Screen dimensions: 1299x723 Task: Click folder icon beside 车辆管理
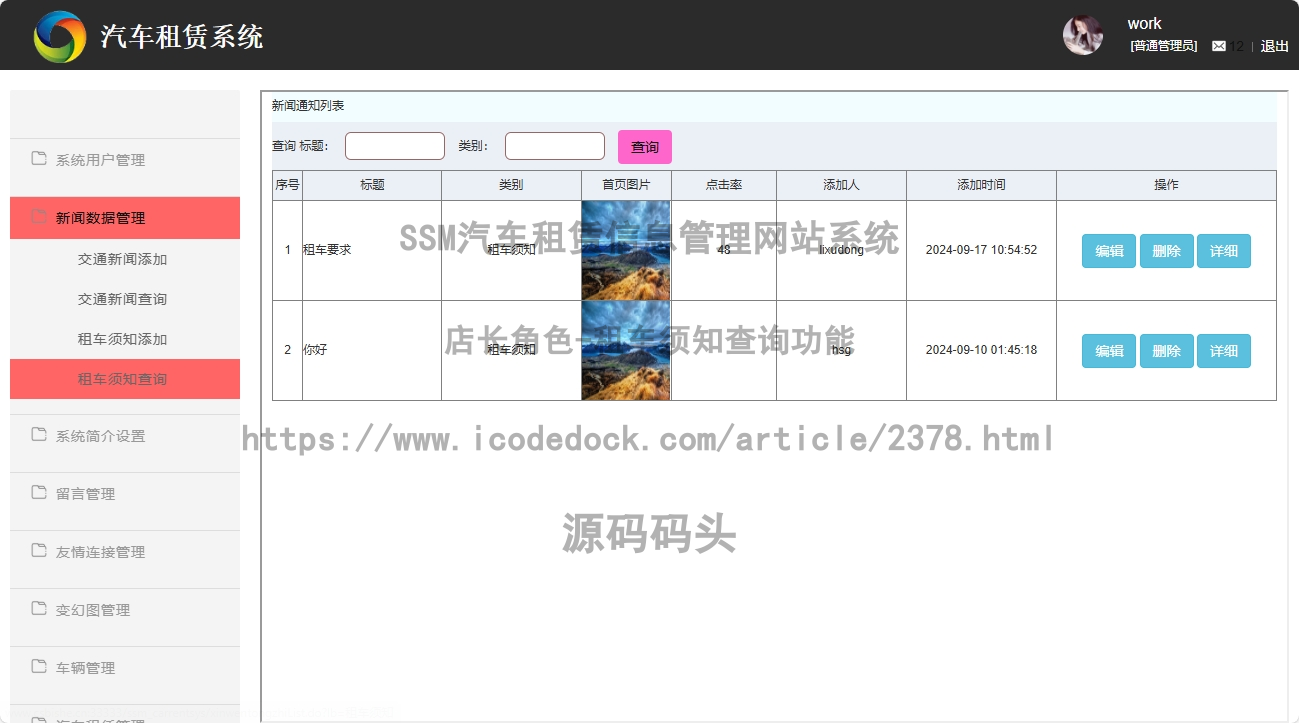pyautogui.click(x=39, y=666)
